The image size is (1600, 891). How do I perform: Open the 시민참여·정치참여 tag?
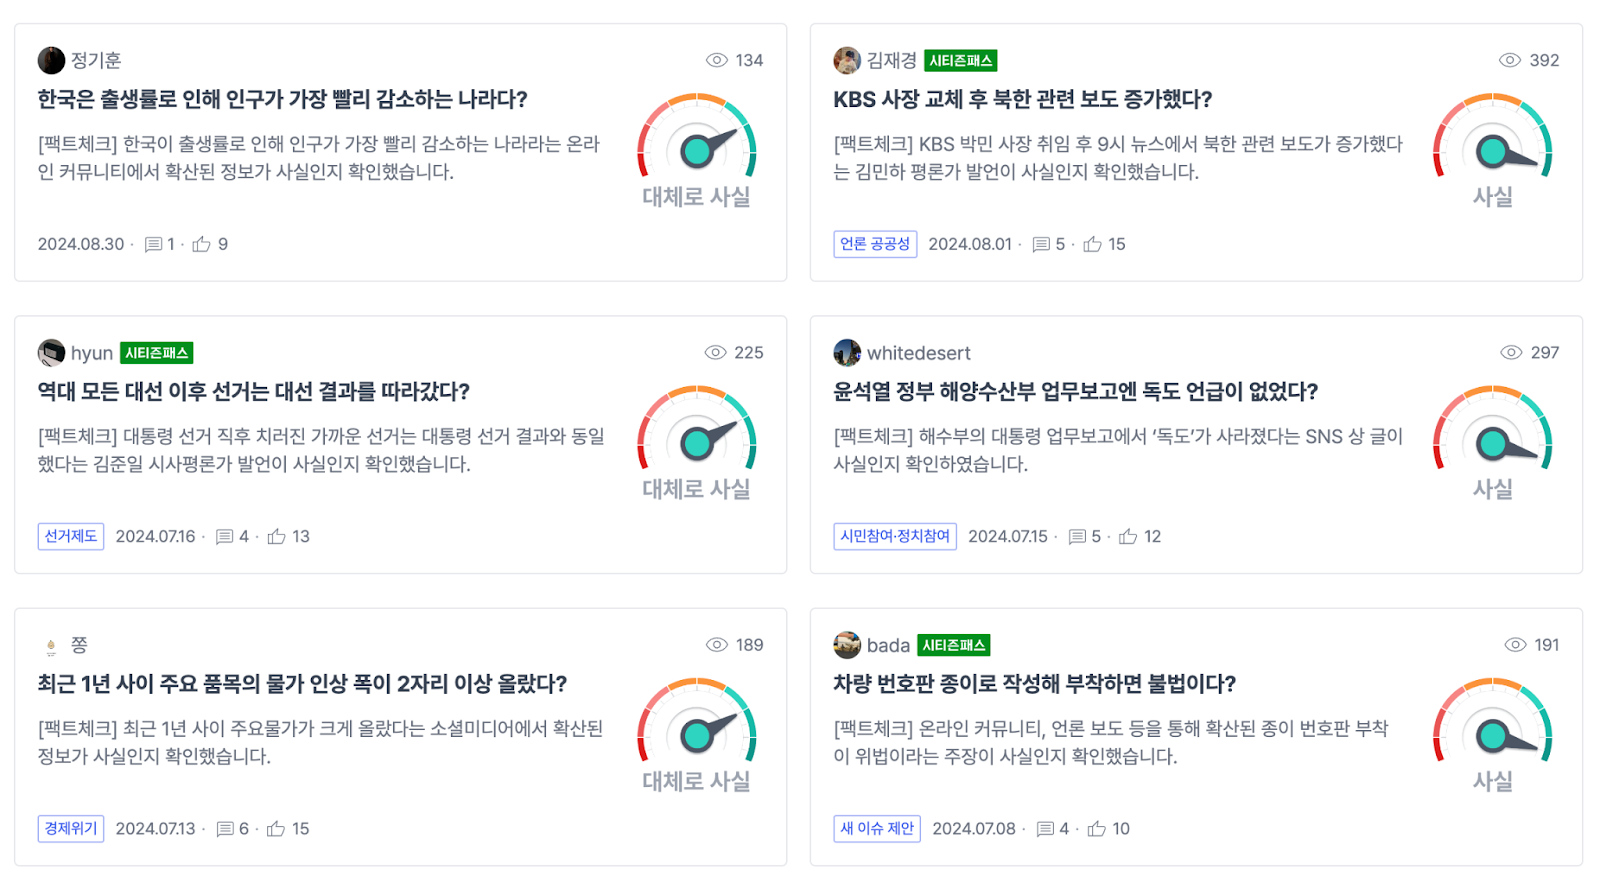pos(895,536)
